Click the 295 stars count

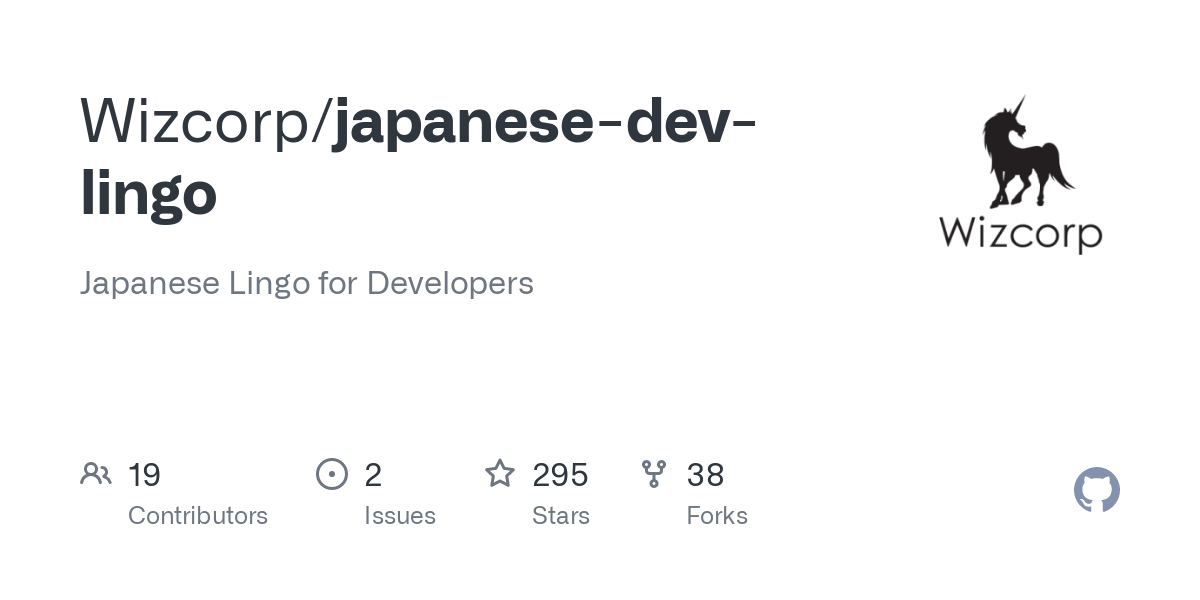coord(560,475)
